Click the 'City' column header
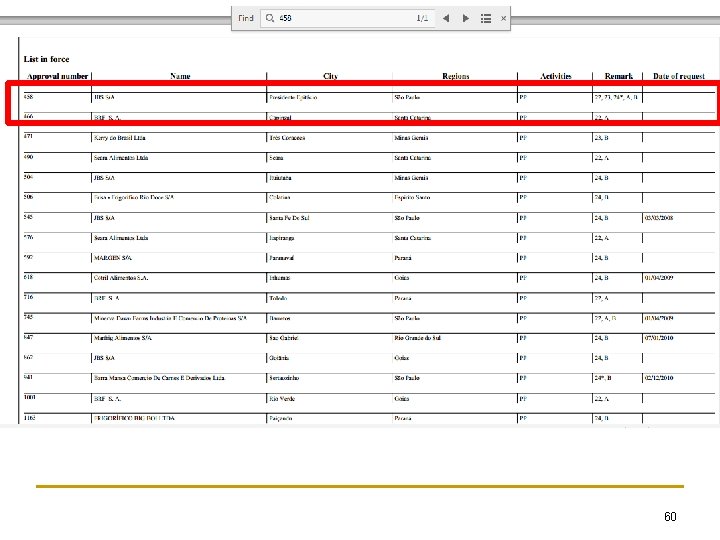Screen dimensions: 720x540 [x=330, y=76]
